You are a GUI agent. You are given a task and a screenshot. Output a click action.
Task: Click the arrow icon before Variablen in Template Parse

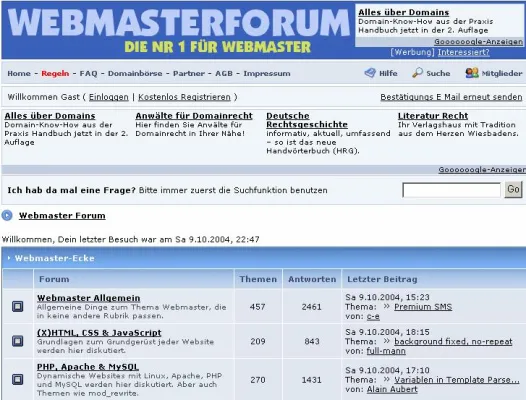point(386,379)
